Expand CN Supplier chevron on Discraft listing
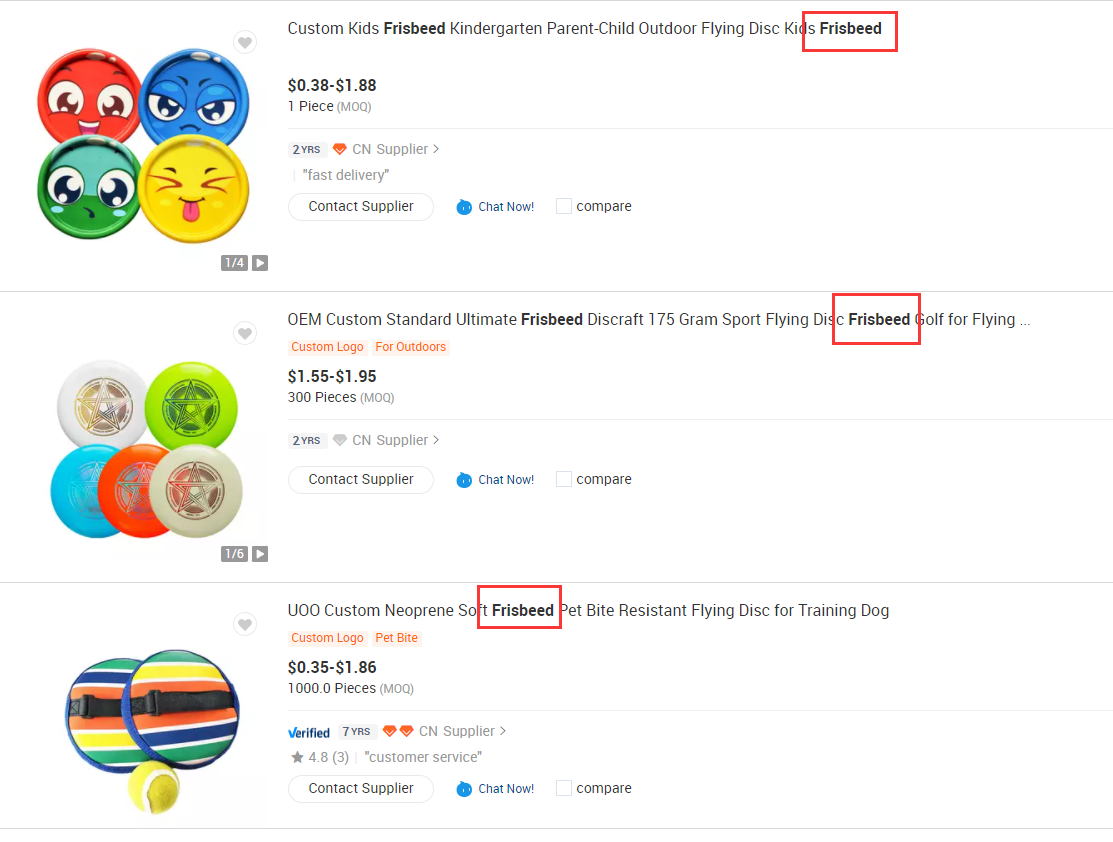The image size is (1113, 842). [436, 441]
